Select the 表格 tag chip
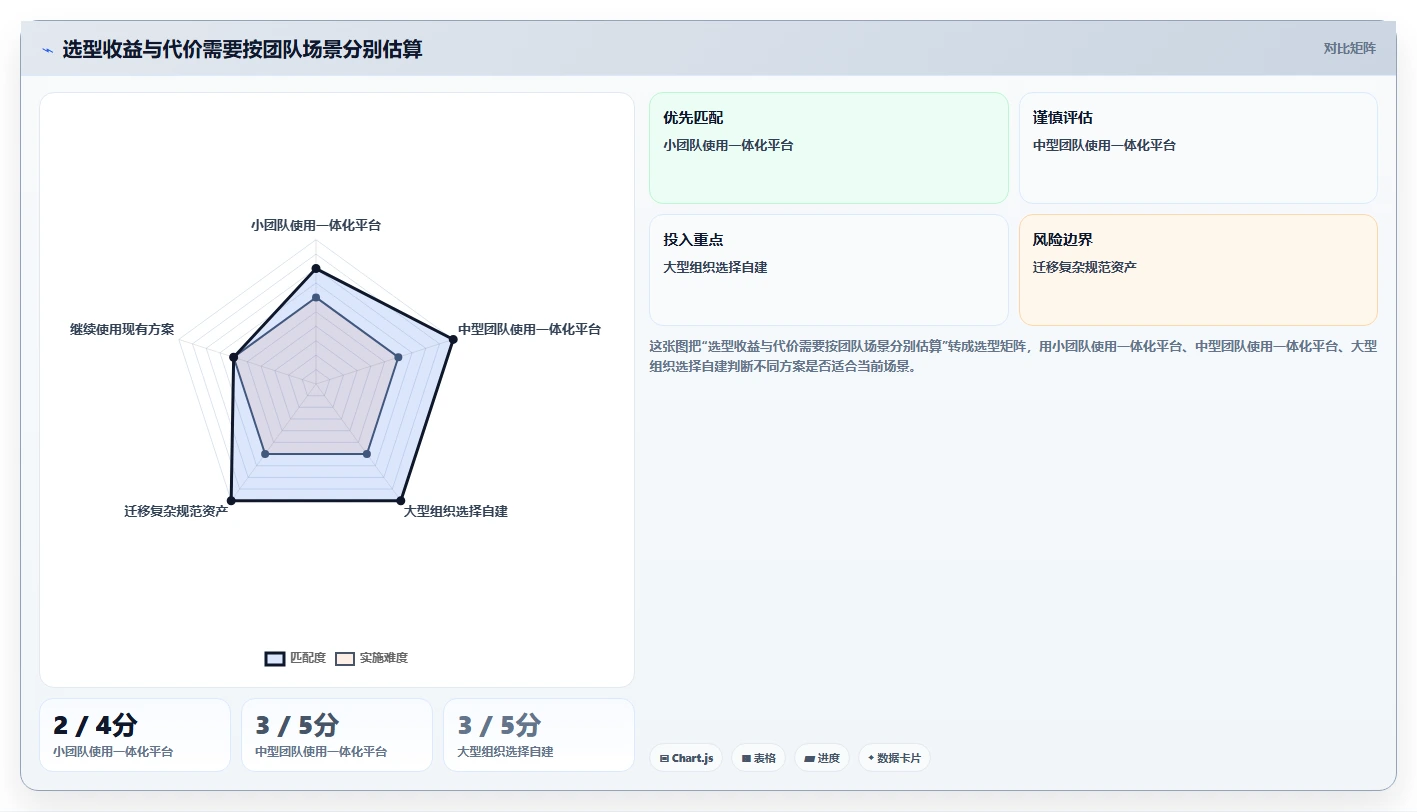1417x812 pixels. tap(759, 758)
